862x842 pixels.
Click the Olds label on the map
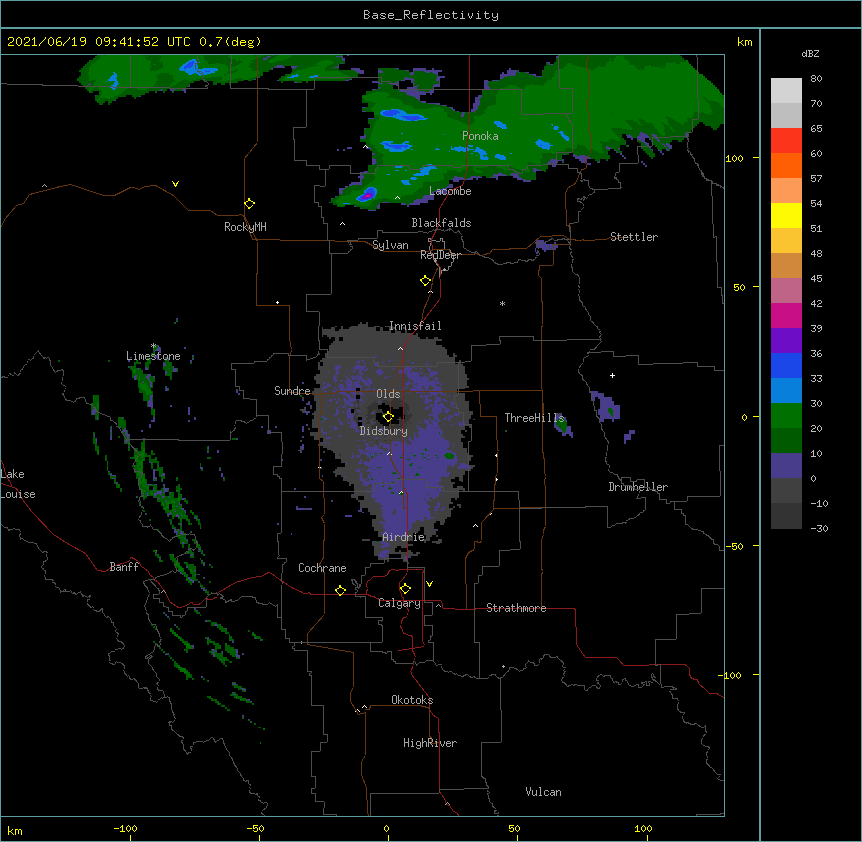[388, 394]
